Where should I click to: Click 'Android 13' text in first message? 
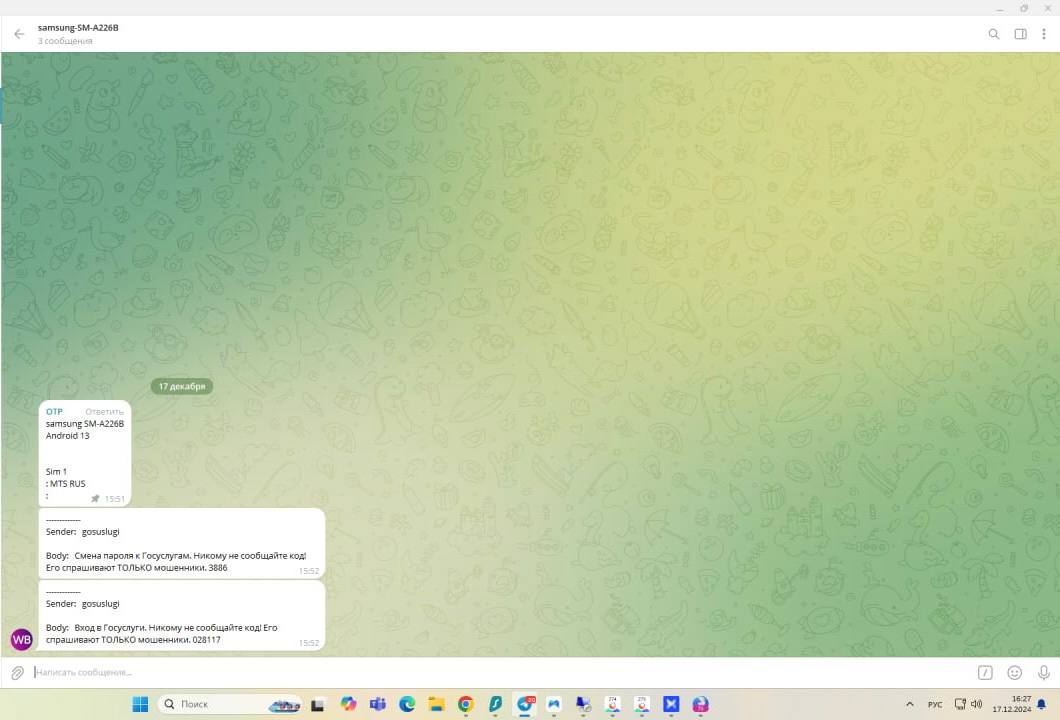(x=68, y=436)
